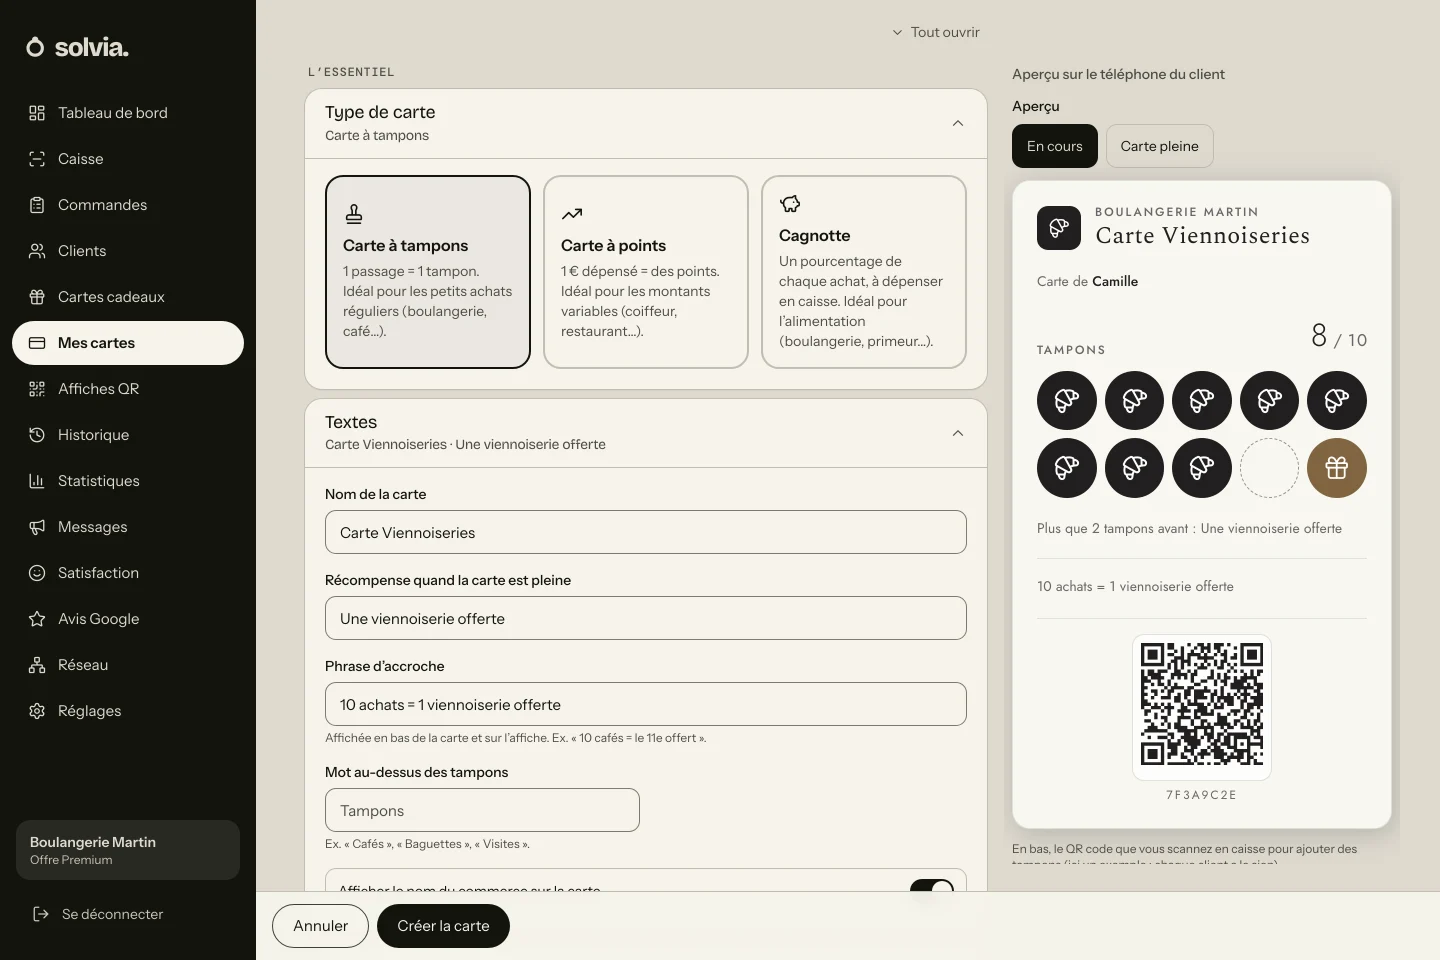Click the Créer la carte button
This screenshot has height=960, width=1440.
pyautogui.click(x=443, y=926)
